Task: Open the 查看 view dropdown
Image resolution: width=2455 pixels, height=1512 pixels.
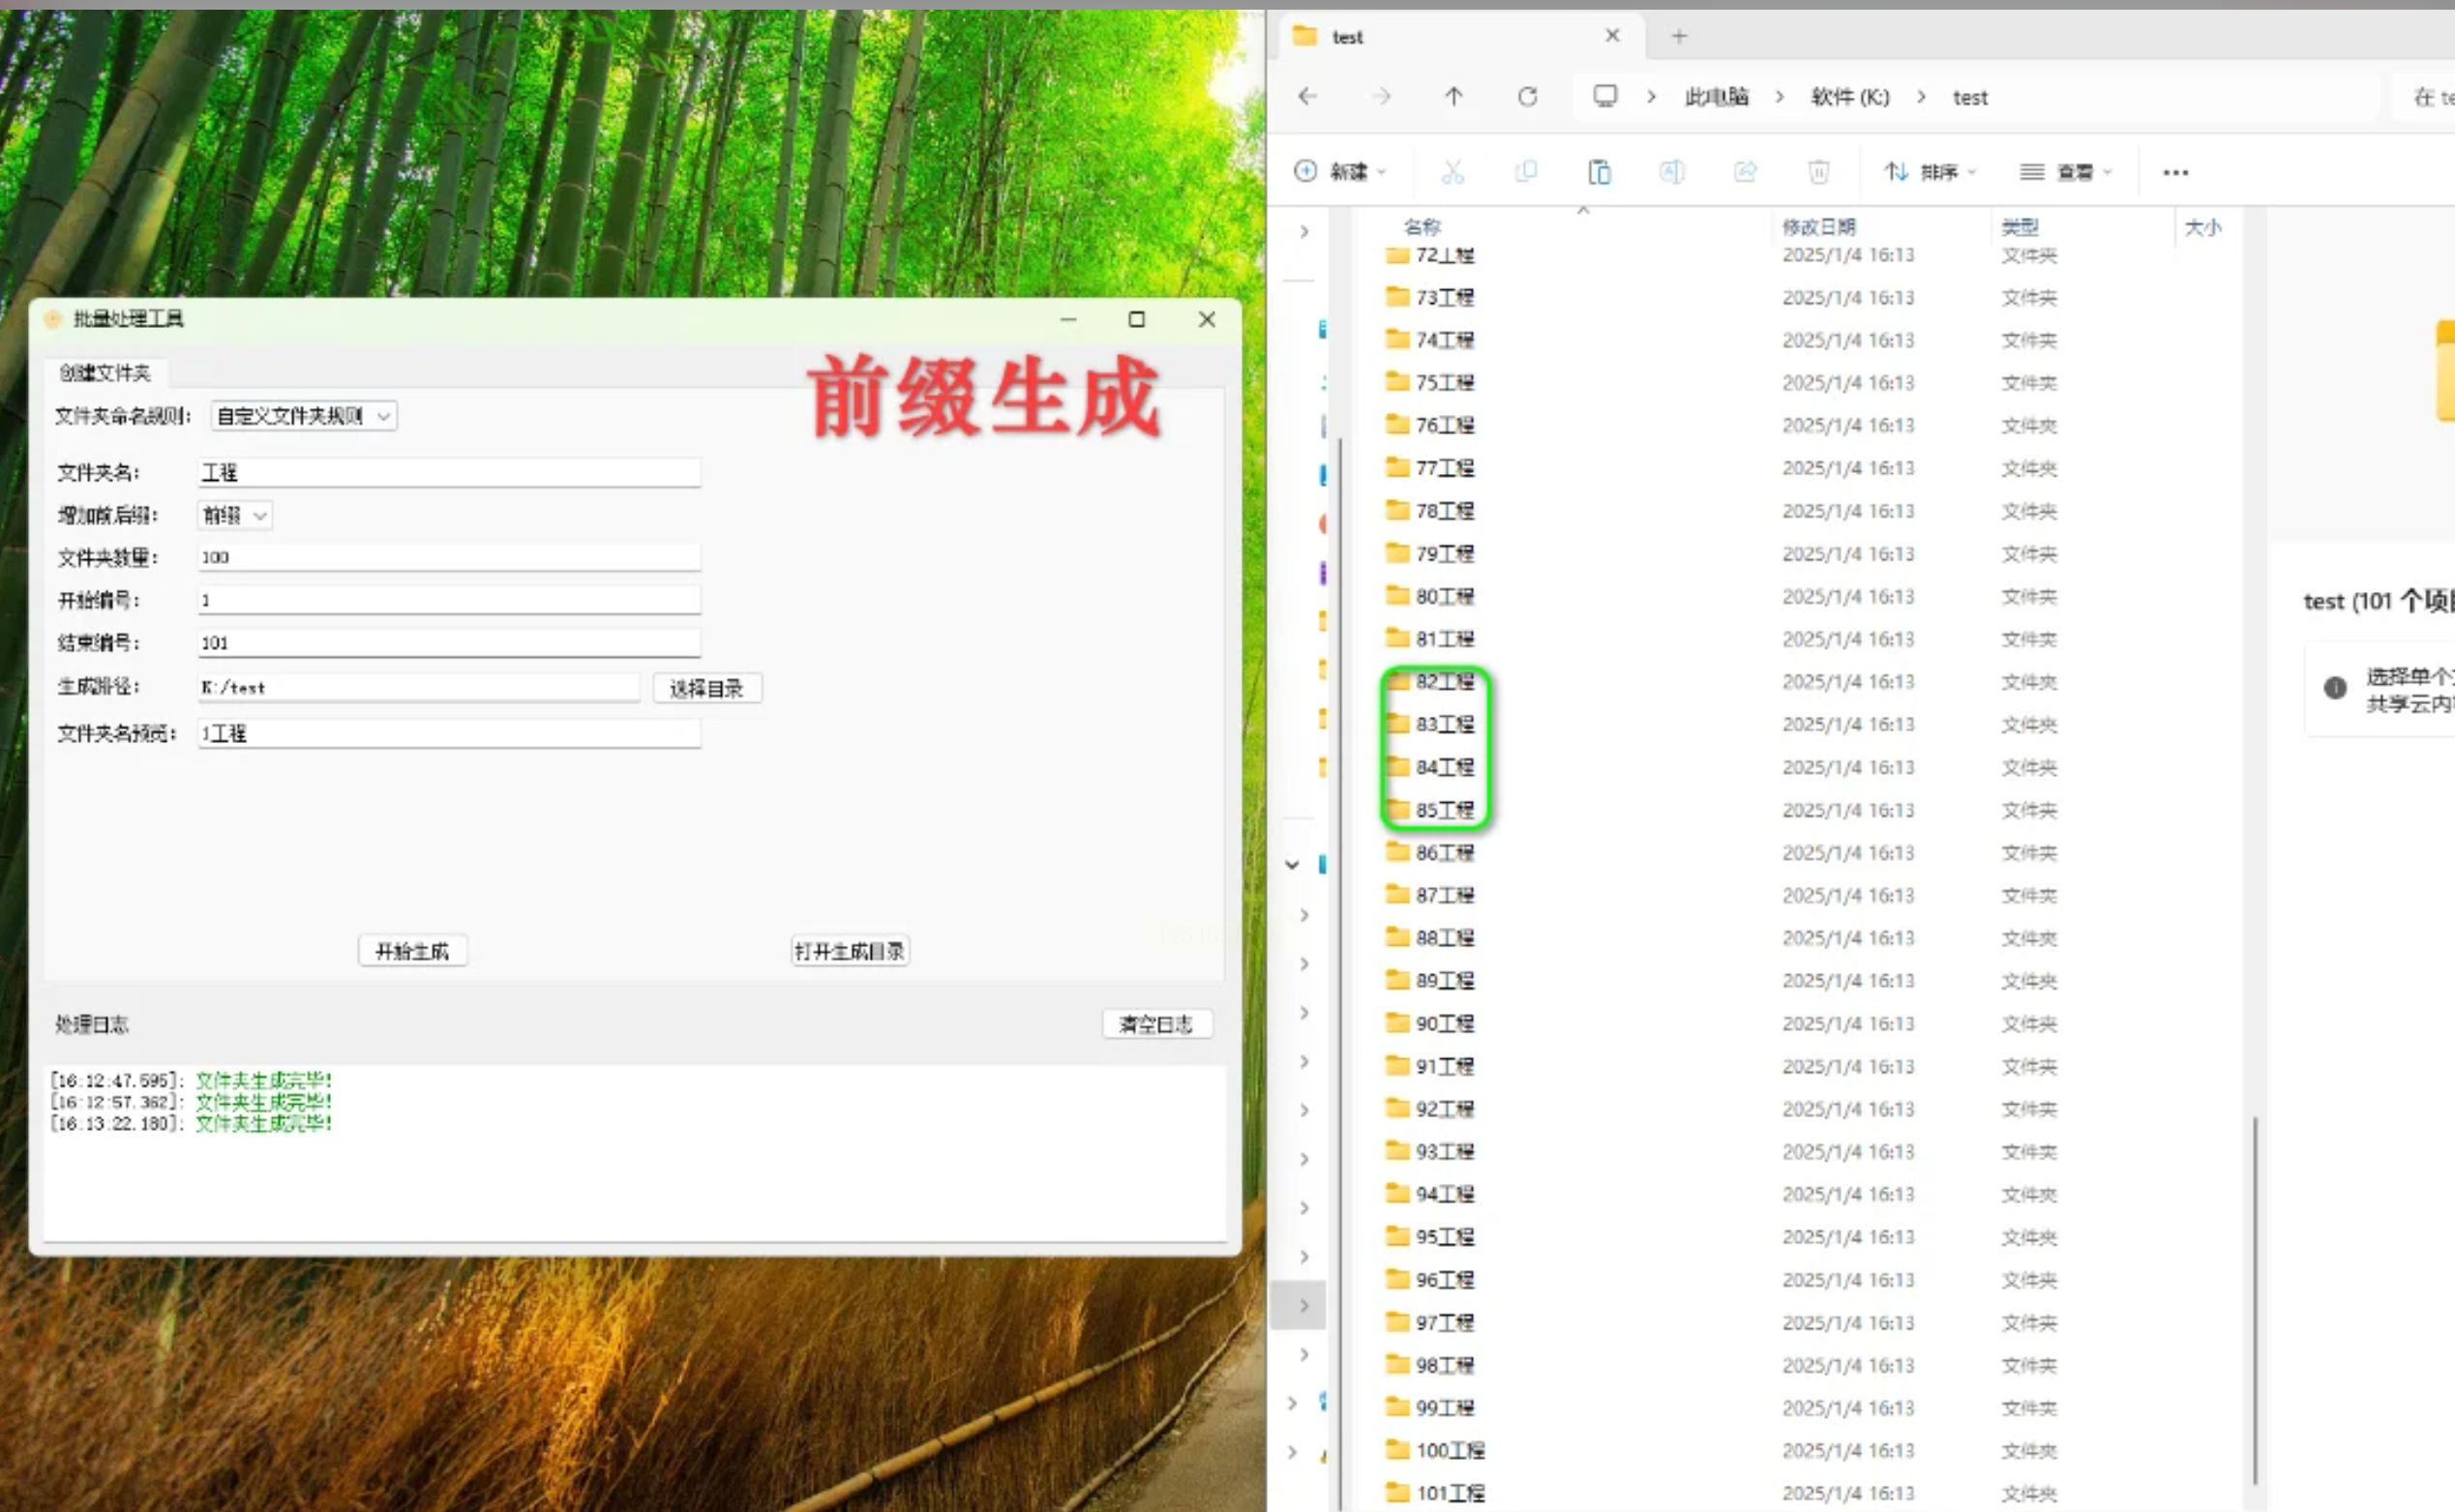Action: [2066, 172]
